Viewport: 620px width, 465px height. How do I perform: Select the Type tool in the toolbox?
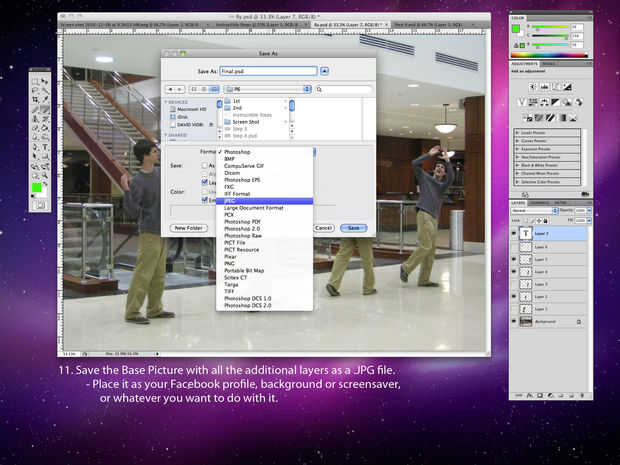pos(45,147)
